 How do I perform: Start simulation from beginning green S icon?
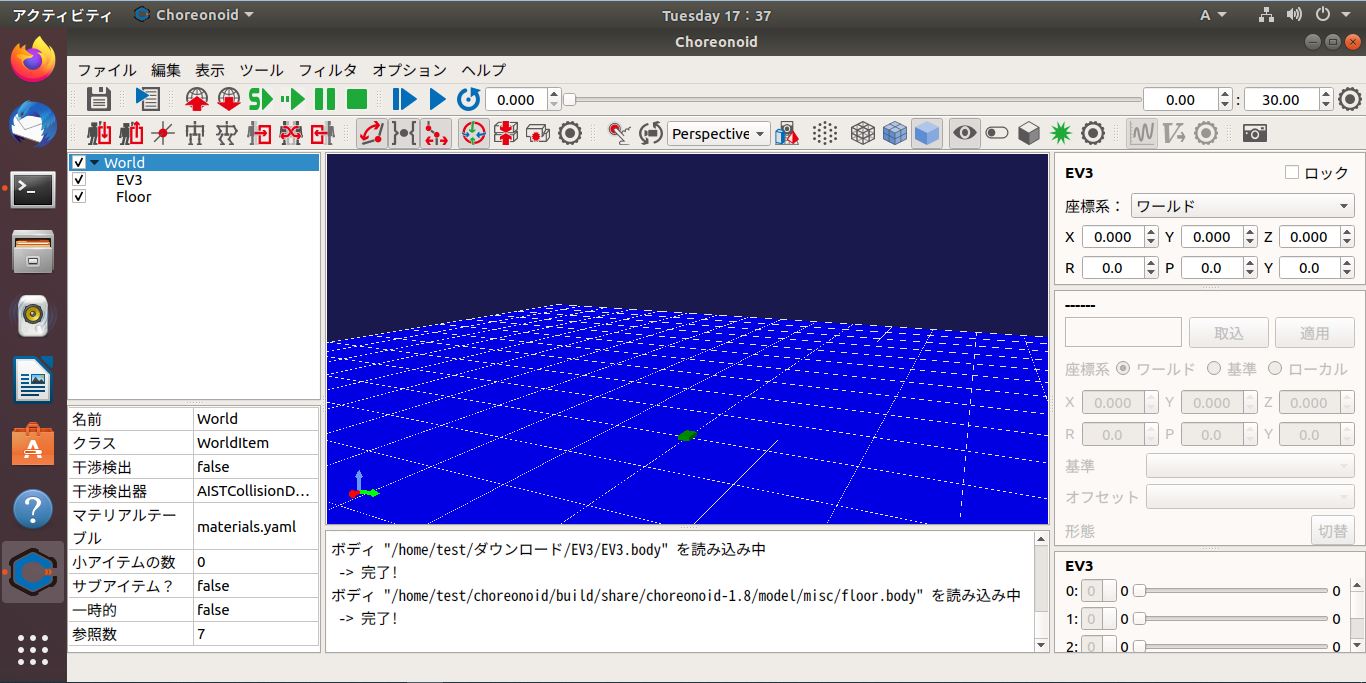(x=261, y=99)
